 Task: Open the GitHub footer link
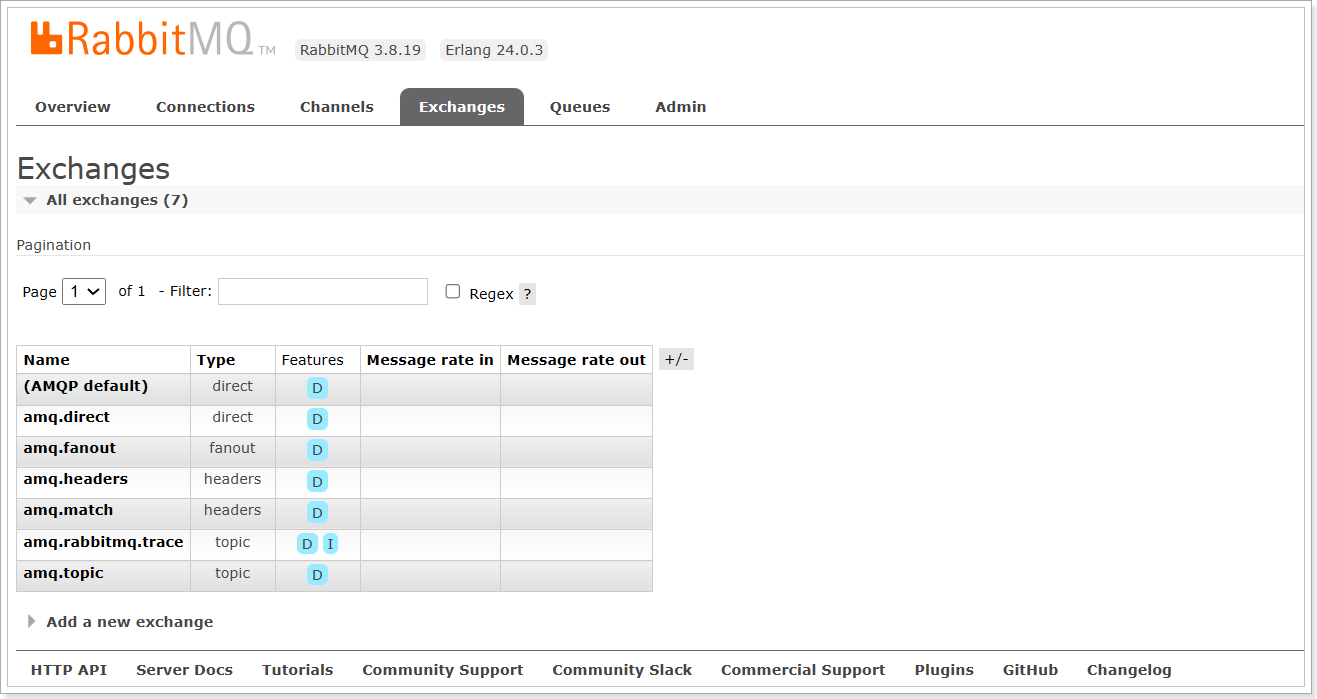click(x=1030, y=670)
